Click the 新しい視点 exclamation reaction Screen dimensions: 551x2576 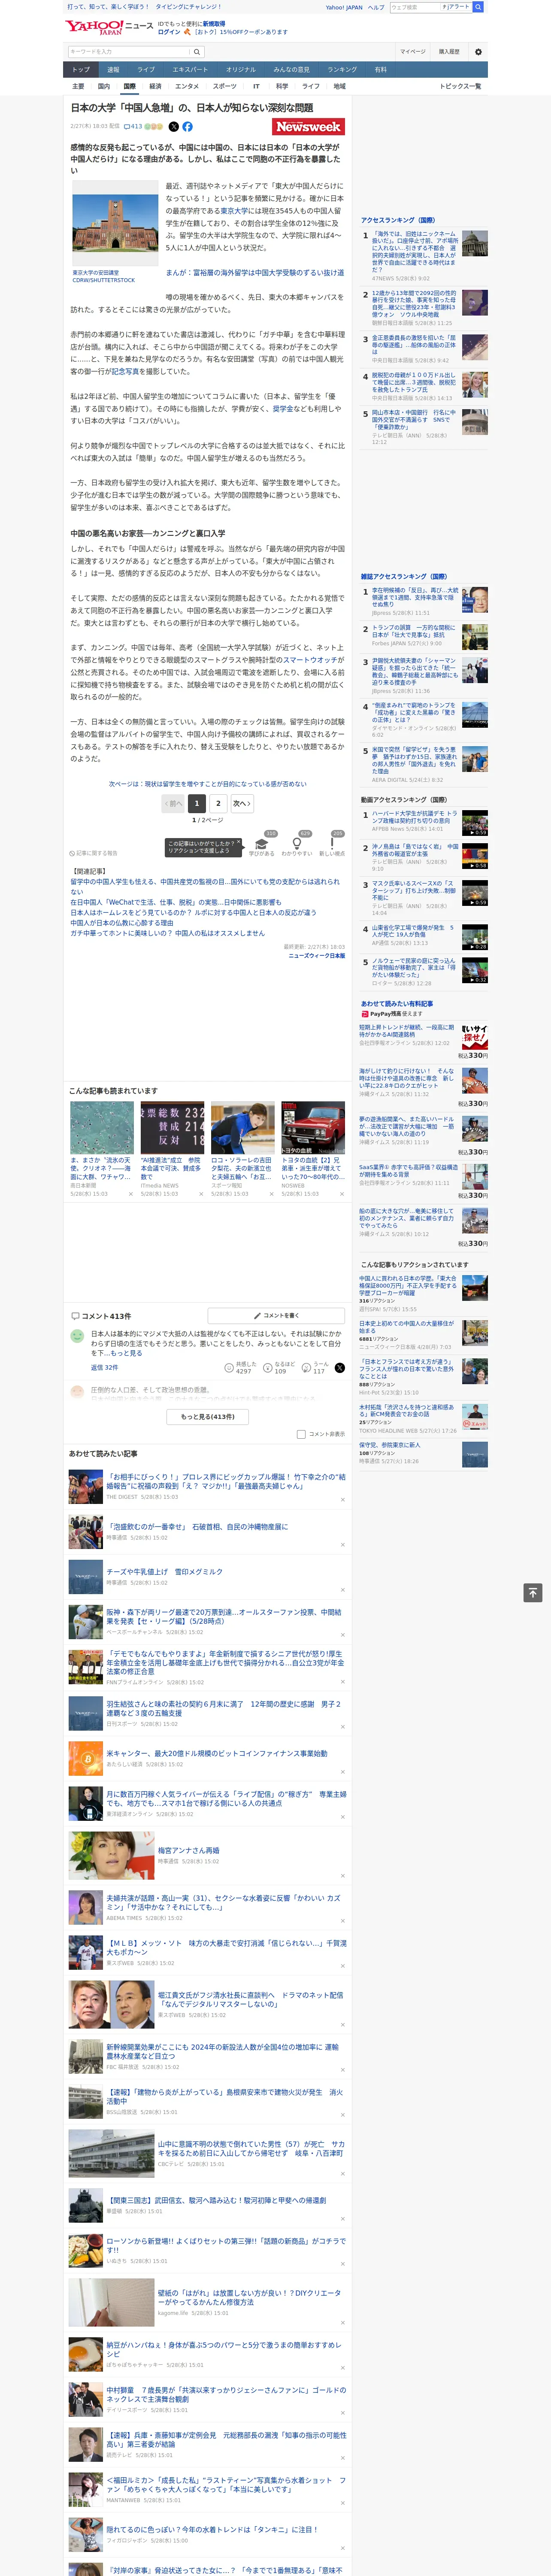[332, 843]
